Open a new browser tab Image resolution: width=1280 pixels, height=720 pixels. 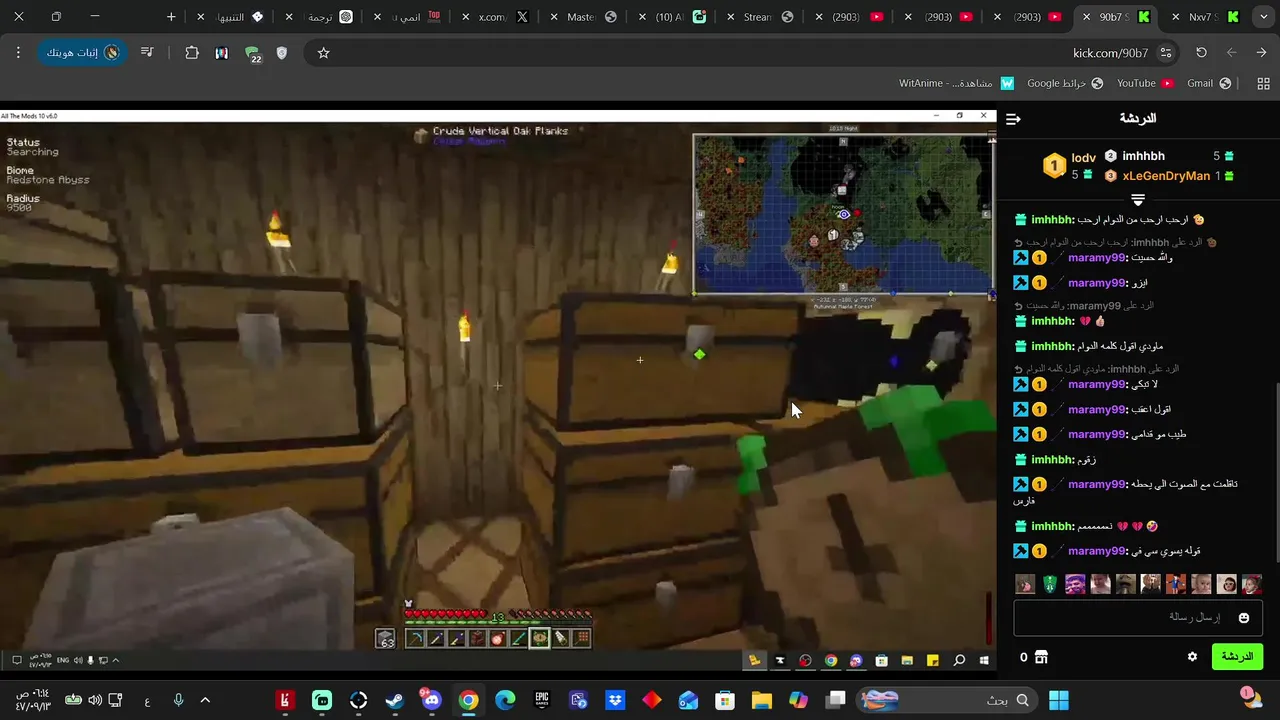point(171,17)
